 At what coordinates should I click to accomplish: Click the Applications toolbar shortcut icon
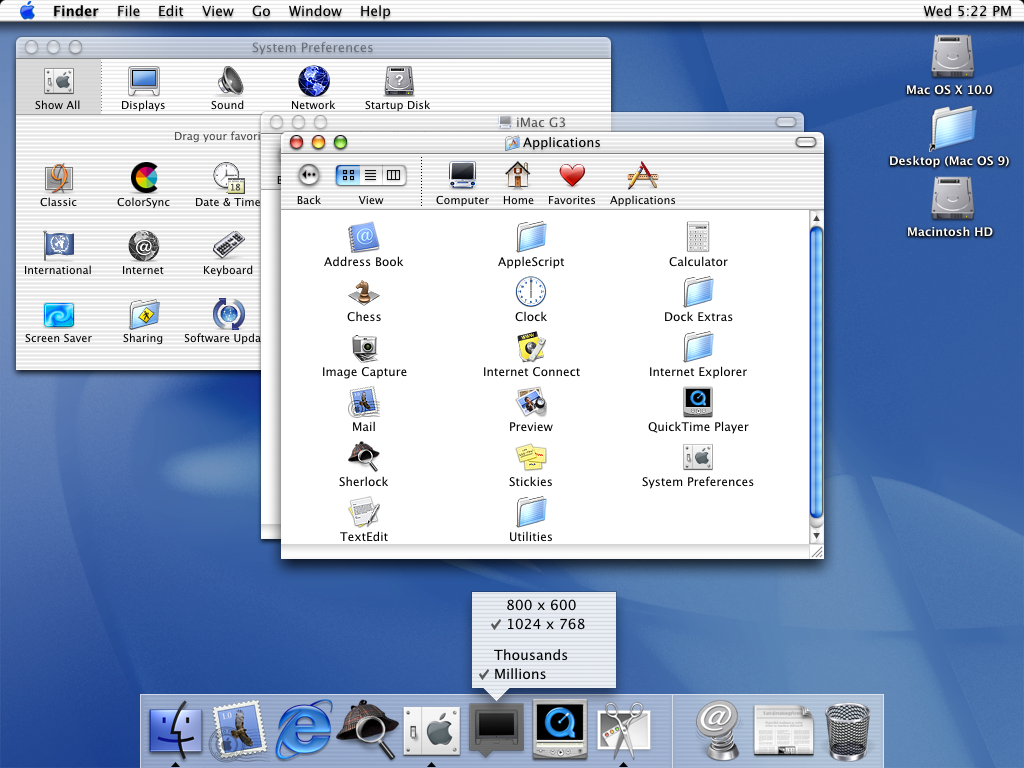coord(643,175)
